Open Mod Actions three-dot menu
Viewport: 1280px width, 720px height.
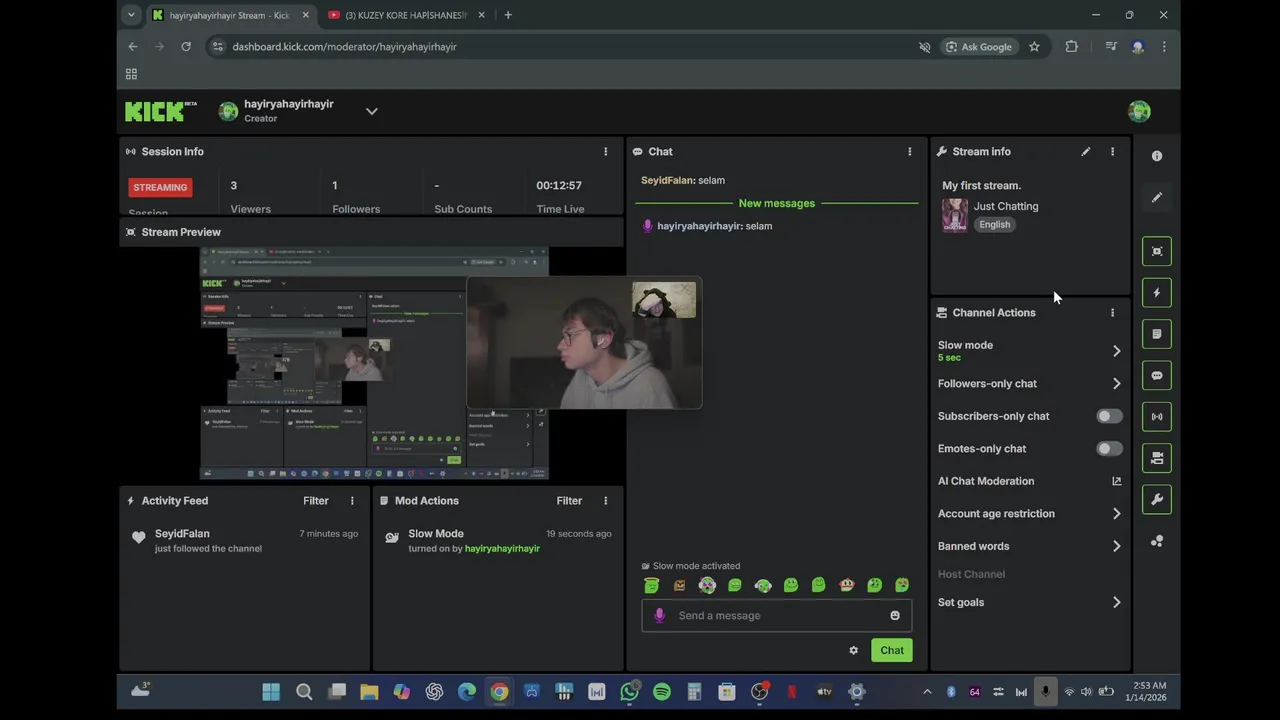tap(605, 501)
